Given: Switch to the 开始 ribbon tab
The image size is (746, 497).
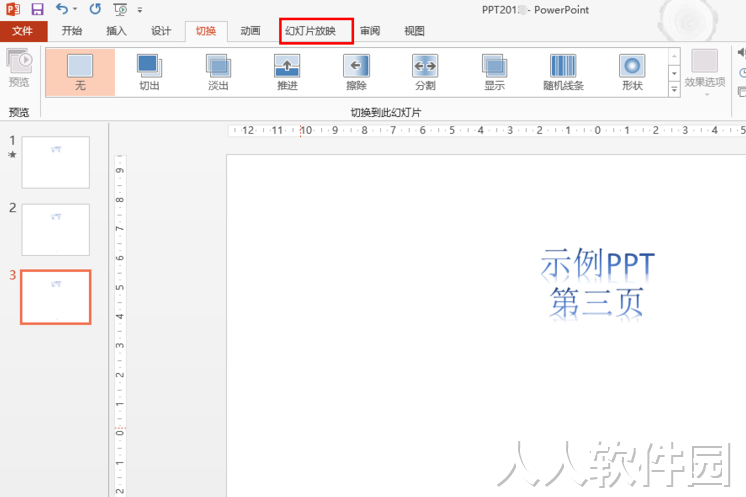Looking at the screenshot, I should point(72,31).
